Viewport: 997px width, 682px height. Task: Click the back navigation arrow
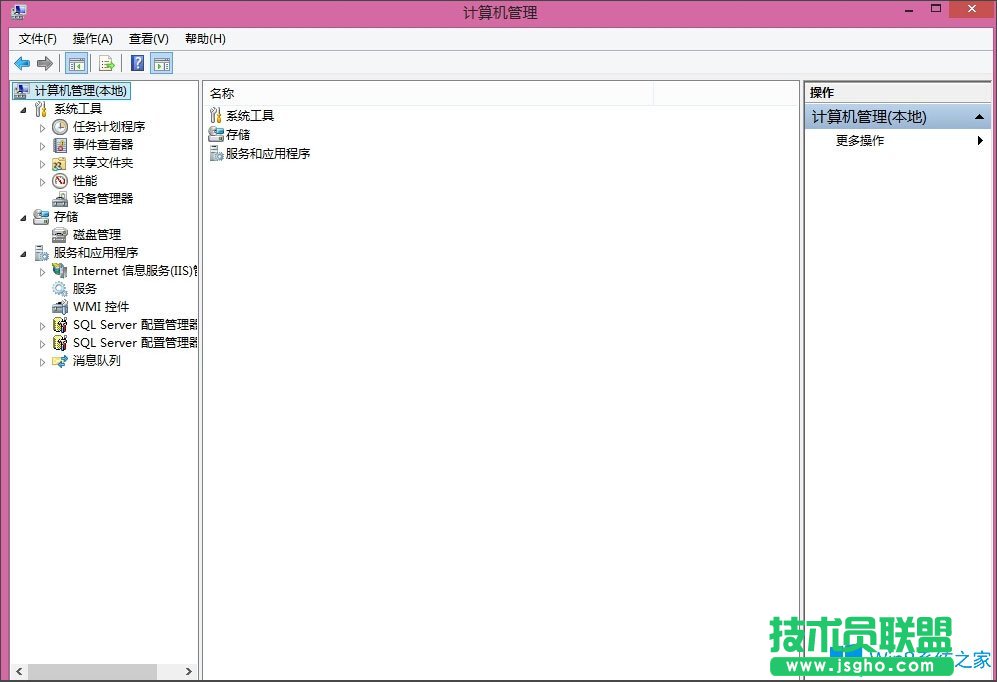(22, 63)
